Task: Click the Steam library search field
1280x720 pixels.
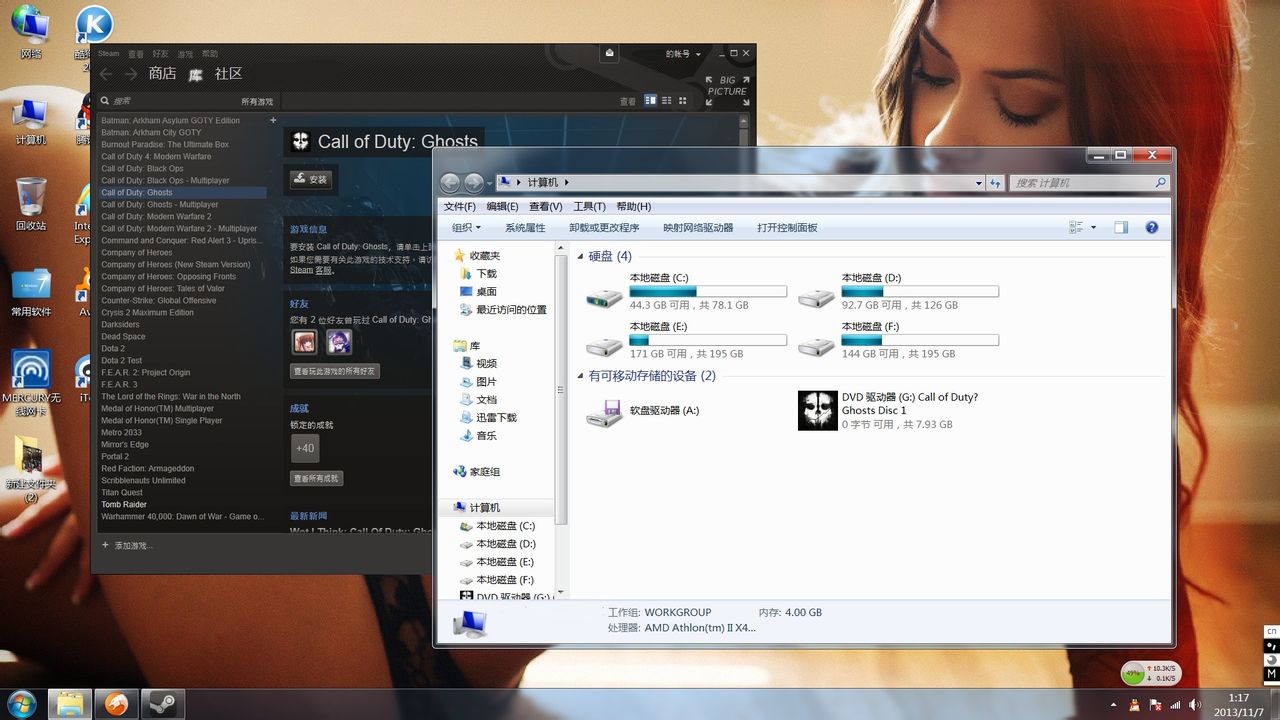Action: (167, 102)
